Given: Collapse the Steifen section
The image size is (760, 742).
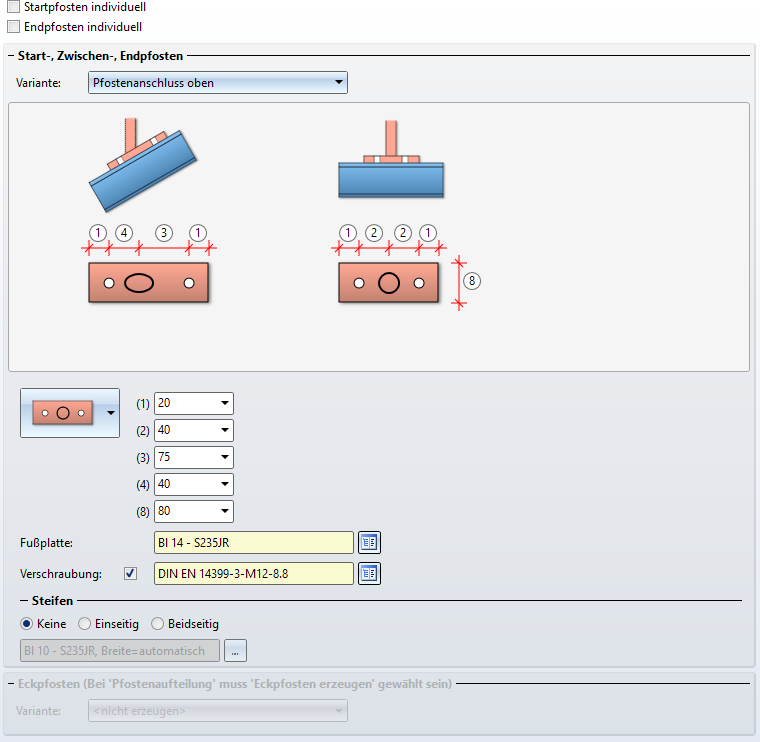Looking at the screenshot, I should click(x=24, y=601).
